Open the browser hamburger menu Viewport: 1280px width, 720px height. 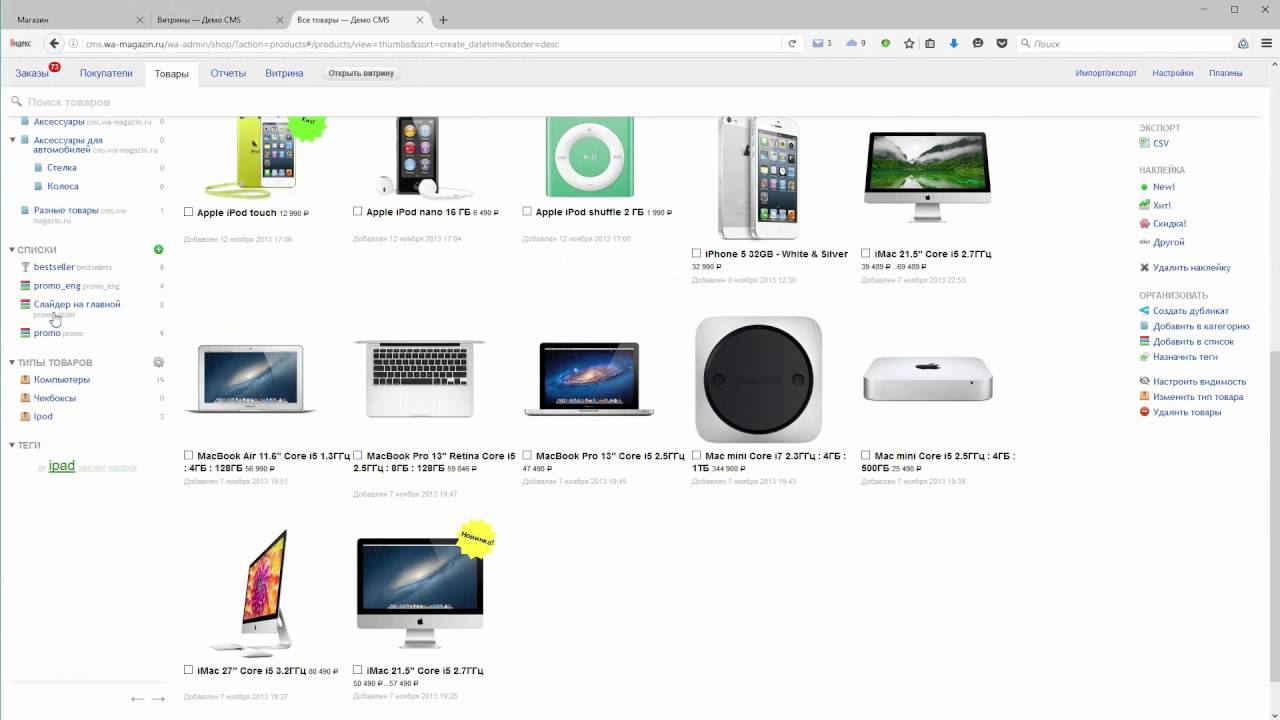tap(1265, 43)
